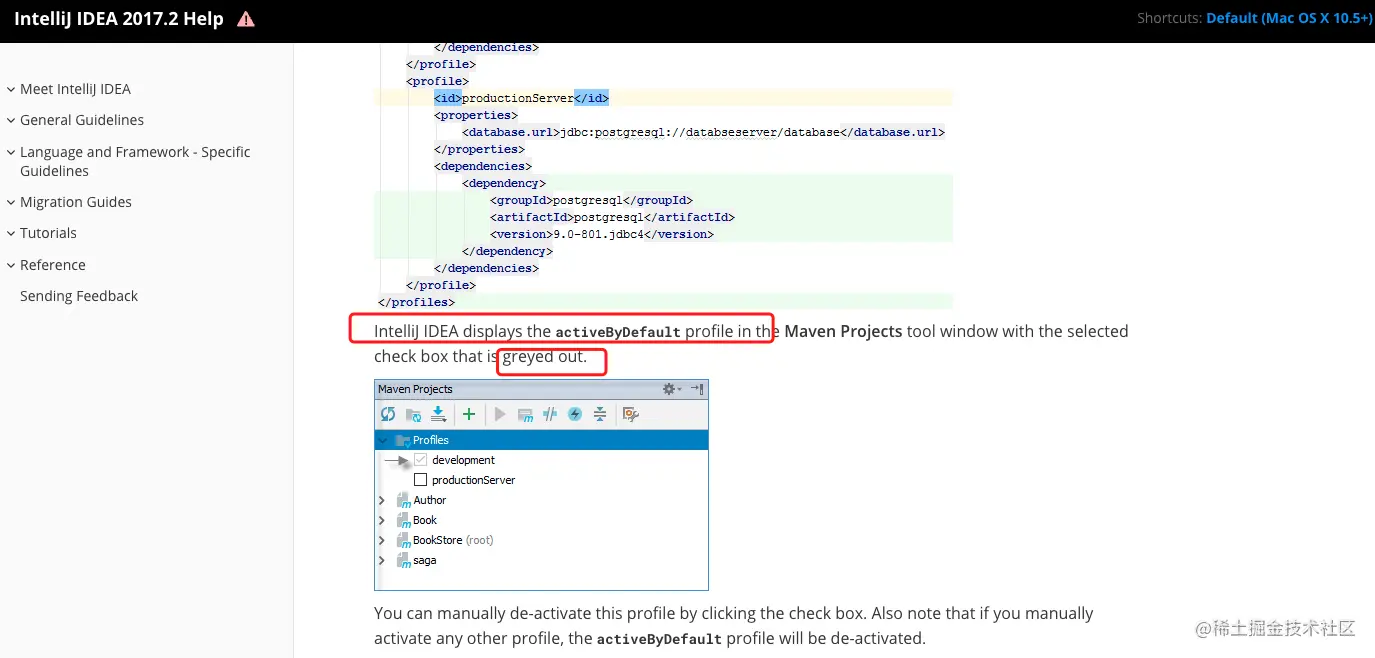Expand the saga module arrow
This screenshot has width=1375, height=658.
coord(382,560)
